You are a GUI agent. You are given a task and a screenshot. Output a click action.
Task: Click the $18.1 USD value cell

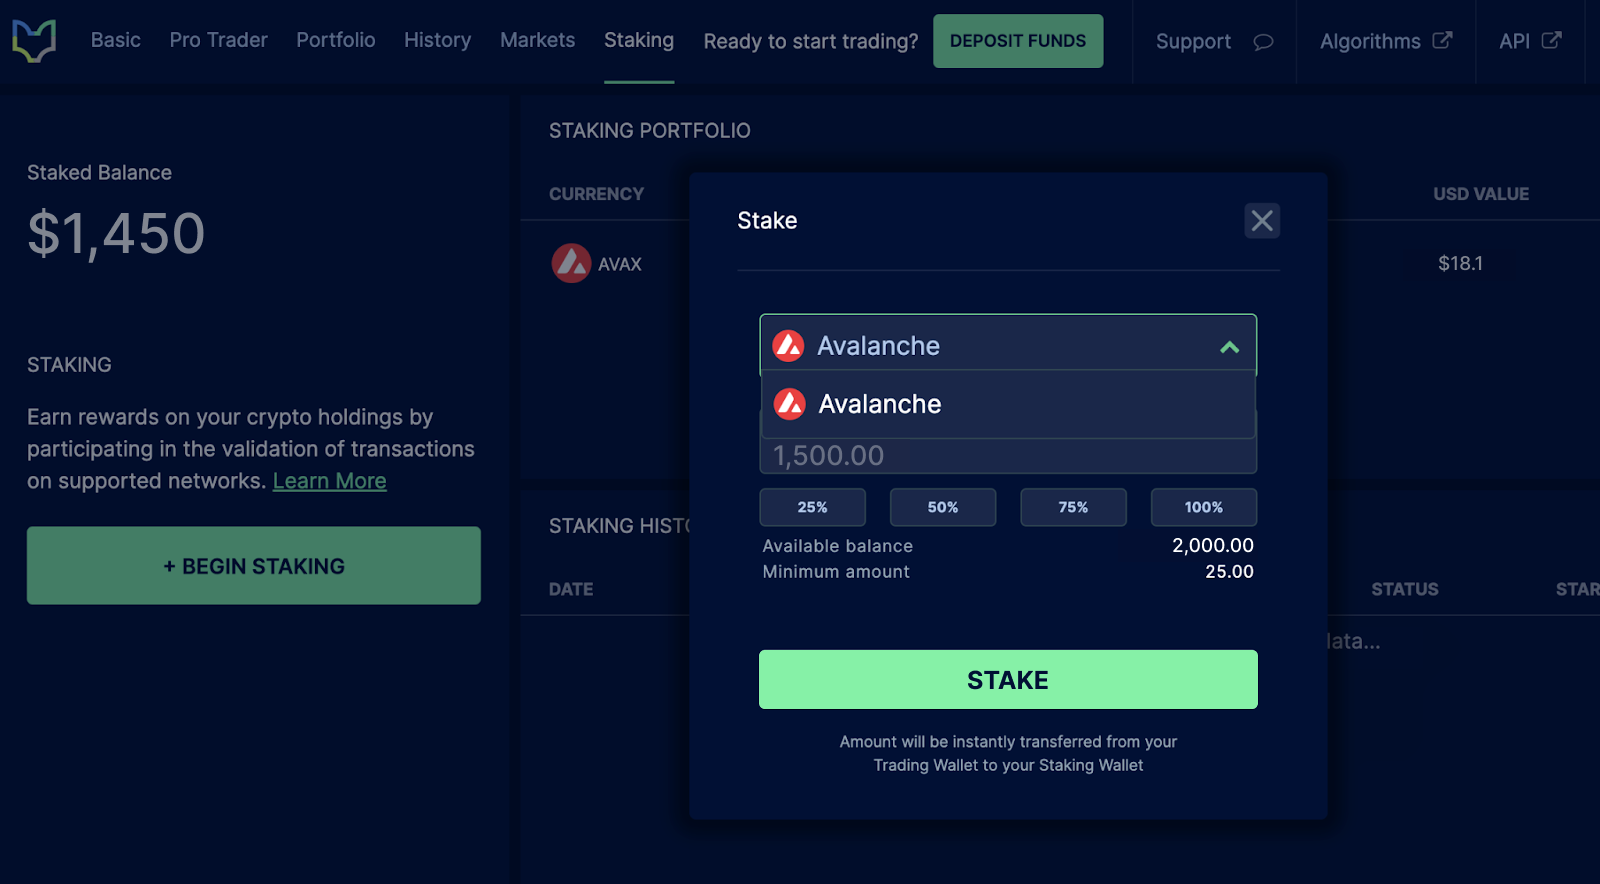(x=1460, y=263)
